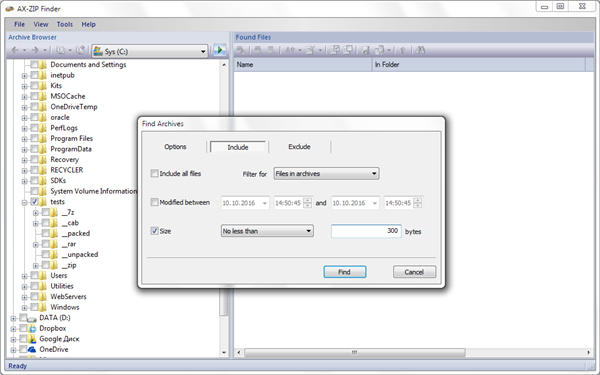Uncheck the Size filter checkbox
600x375 pixels.
pos(155,231)
